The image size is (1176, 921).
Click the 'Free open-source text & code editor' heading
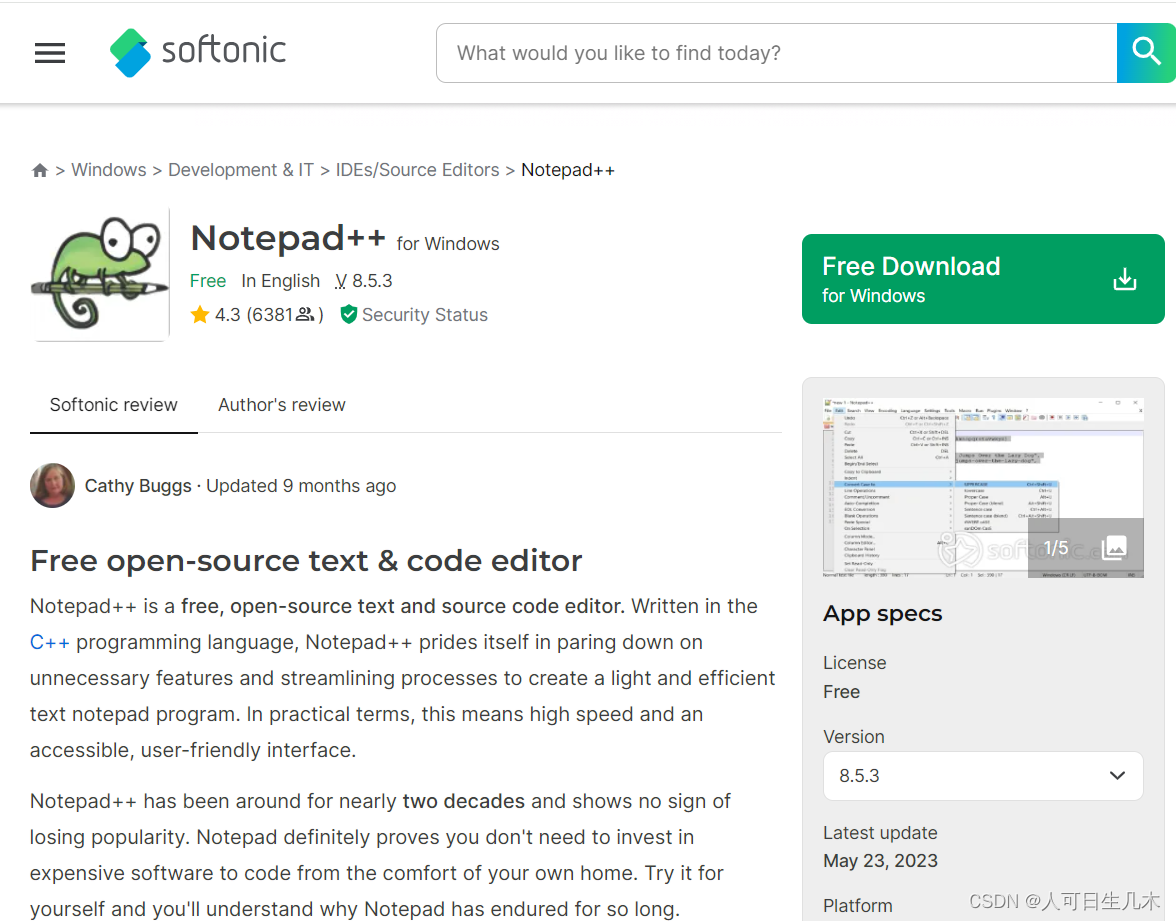tap(306, 561)
